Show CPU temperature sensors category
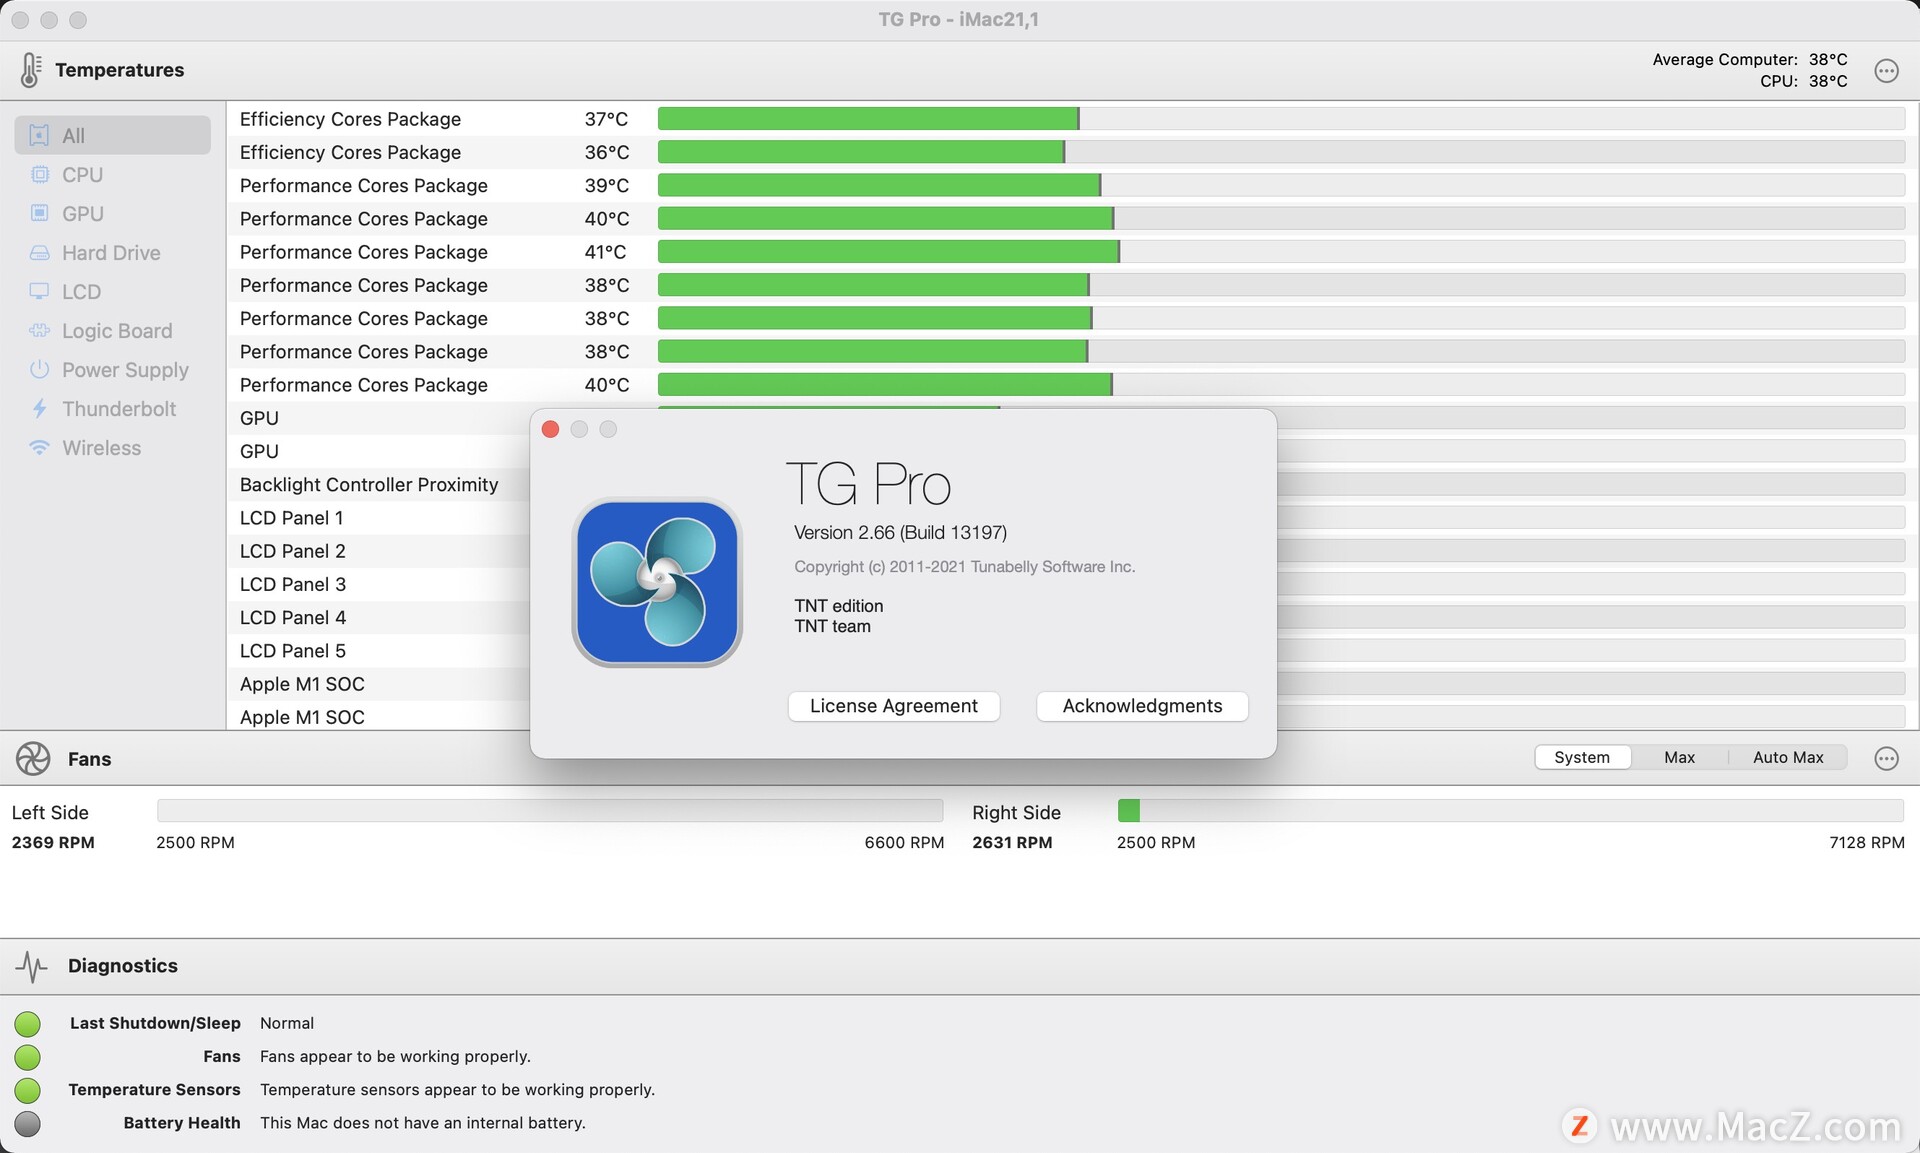This screenshot has width=1920, height=1153. (112, 174)
